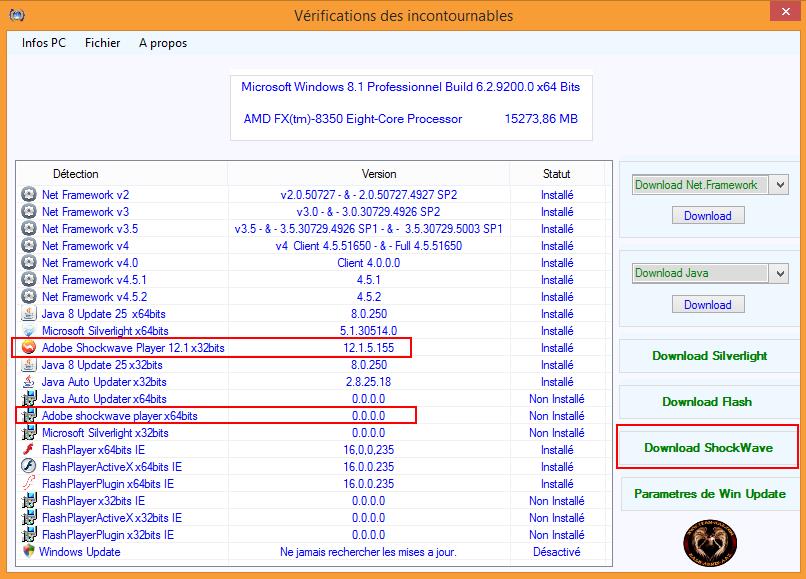Click the Adobe shockwave player x64bits icon
This screenshot has height=579, width=806.
coord(29,415)
